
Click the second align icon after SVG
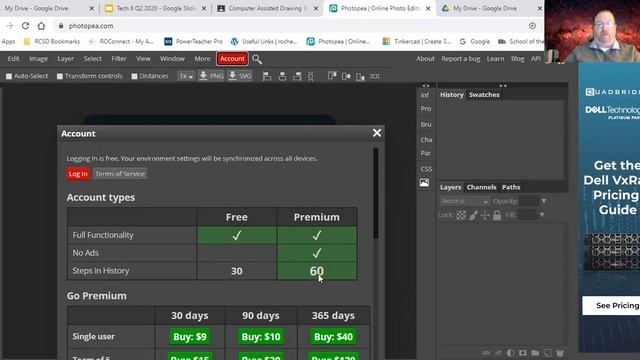282,76
